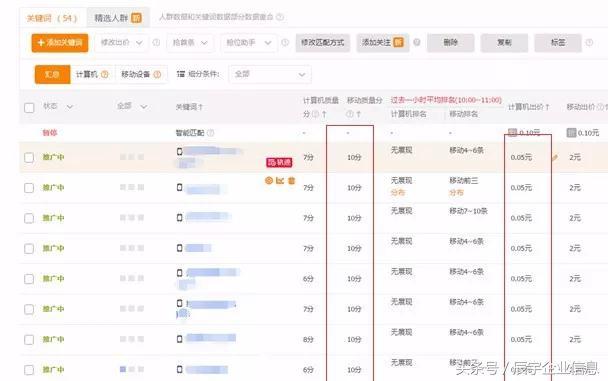Screen dimensions: 608x381
Task: Click the 移动7~10条 ranking cell
Action: [x=468, y=211]
